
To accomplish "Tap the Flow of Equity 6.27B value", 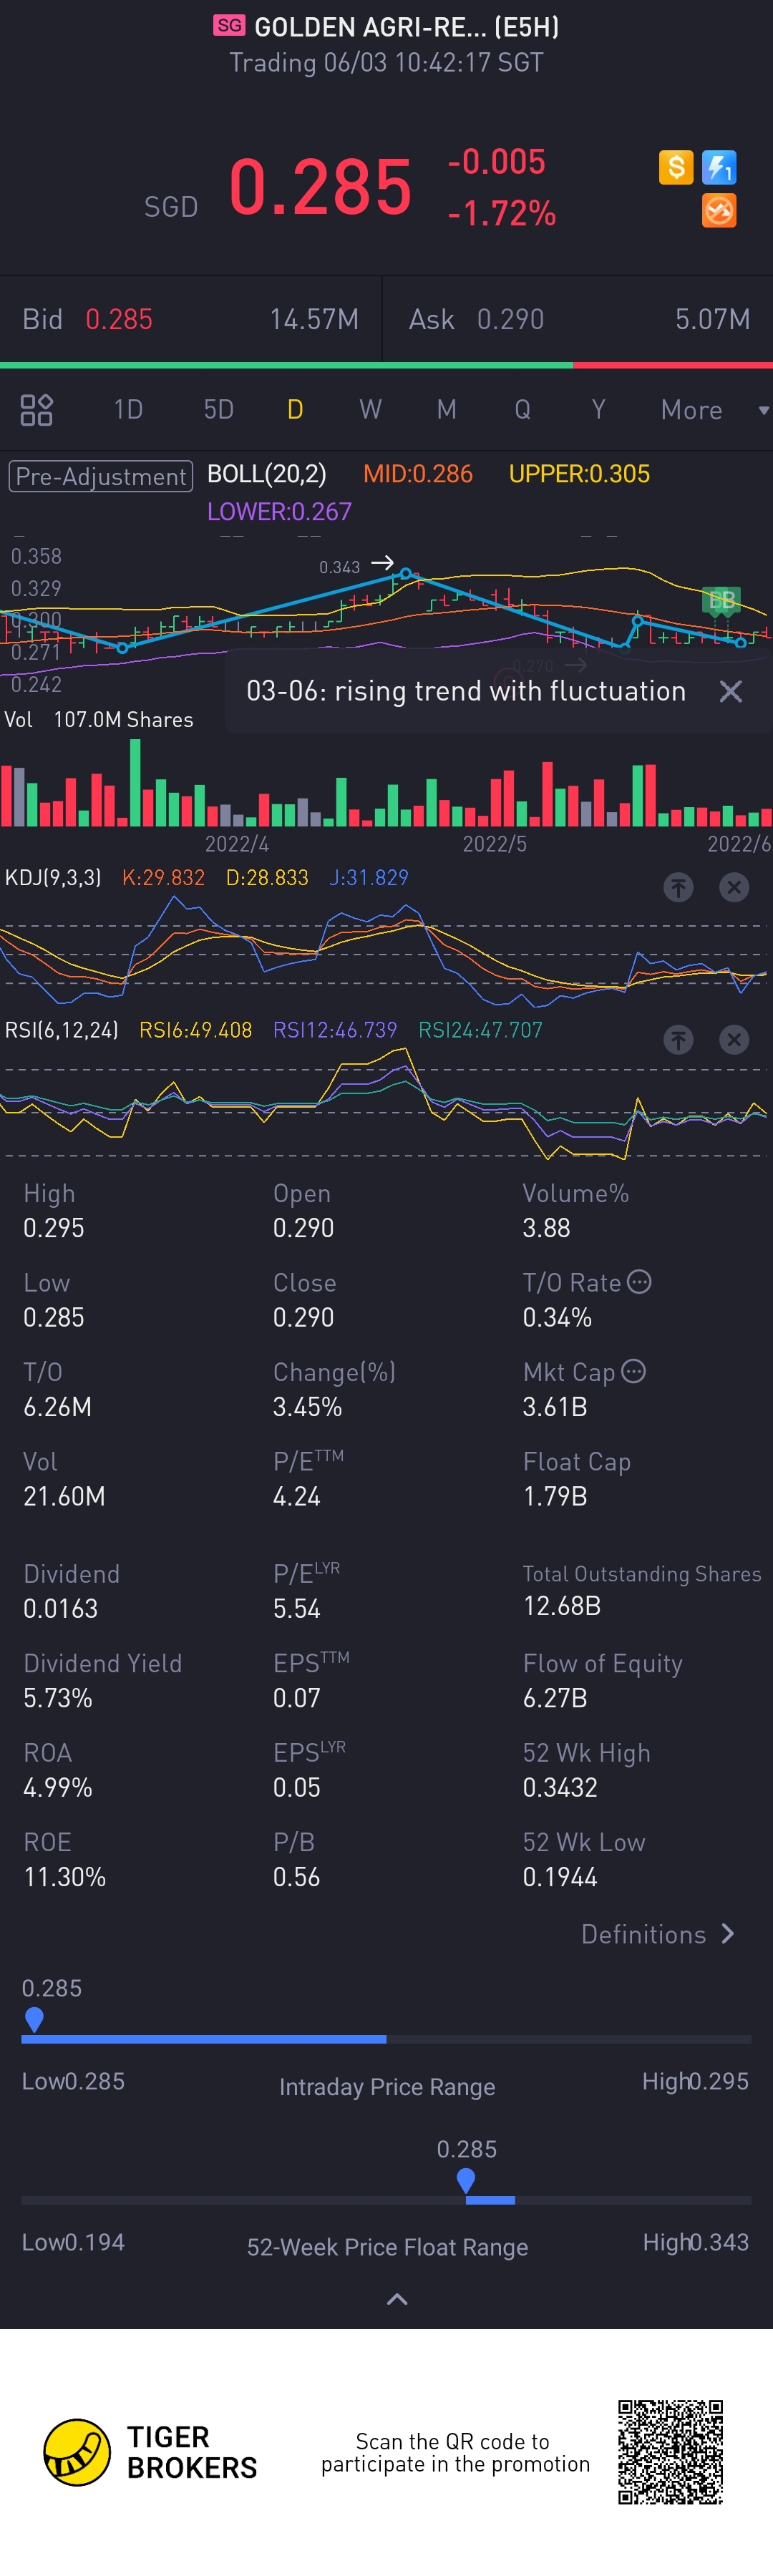I will (555, 1698).
